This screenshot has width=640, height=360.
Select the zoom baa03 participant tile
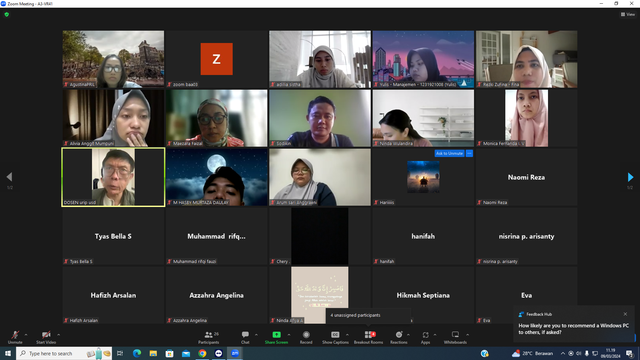point(217,59)
